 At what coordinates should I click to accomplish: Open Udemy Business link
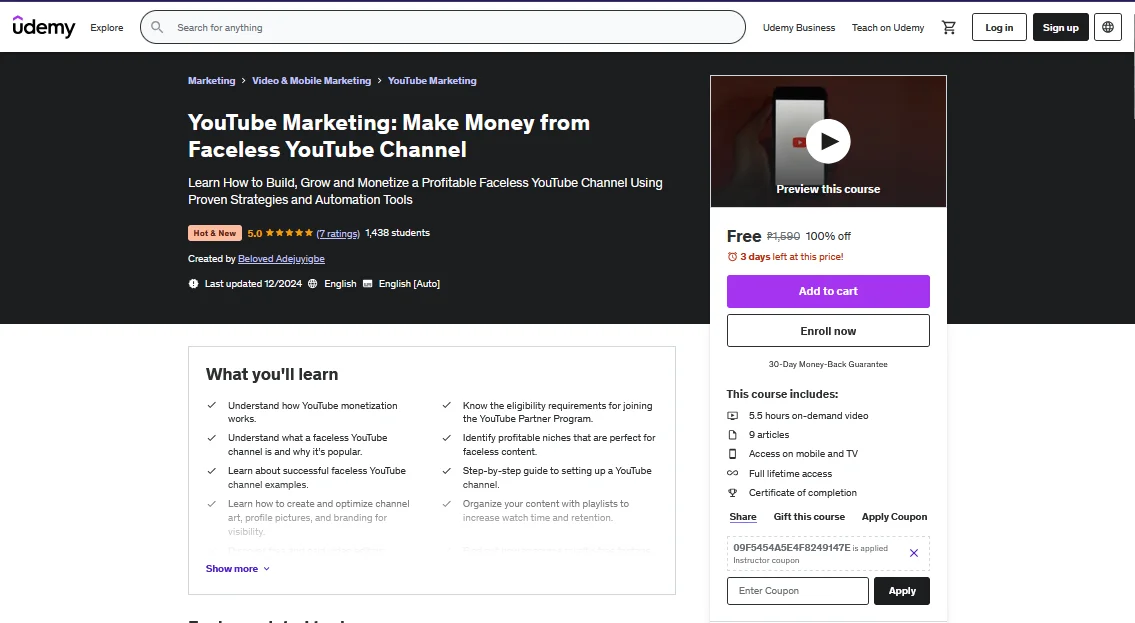798,27
